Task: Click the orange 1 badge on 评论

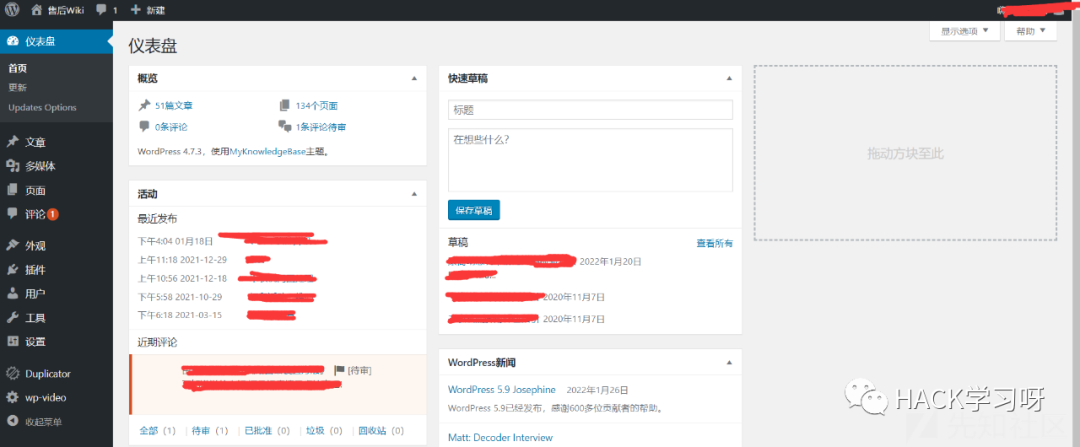Action: point(53,214)
